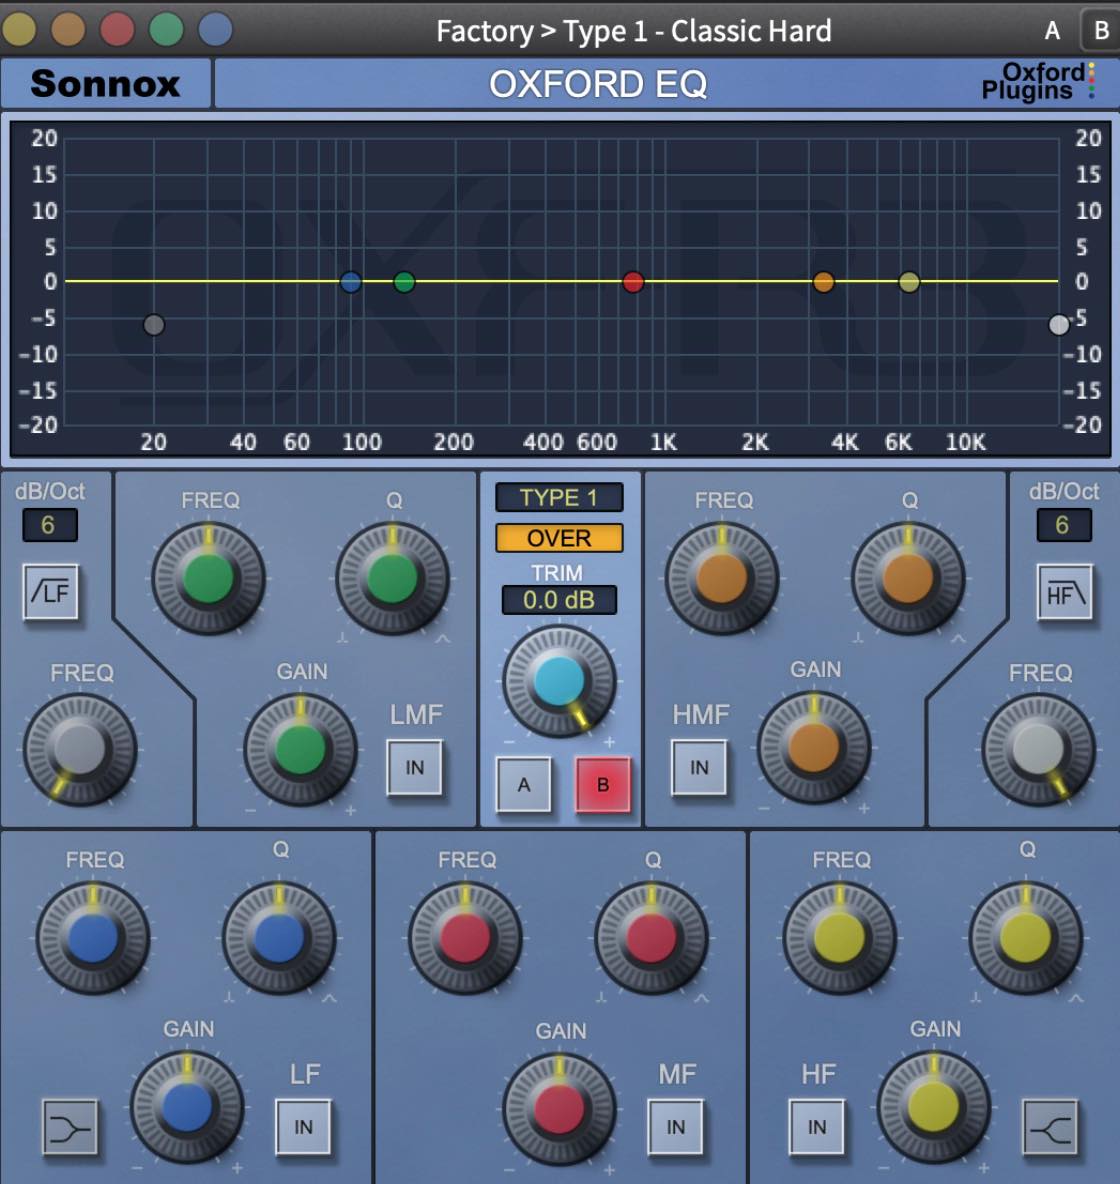Select the grey low filter node on graph
The image size is (1120, 1184).
(153, 325)
